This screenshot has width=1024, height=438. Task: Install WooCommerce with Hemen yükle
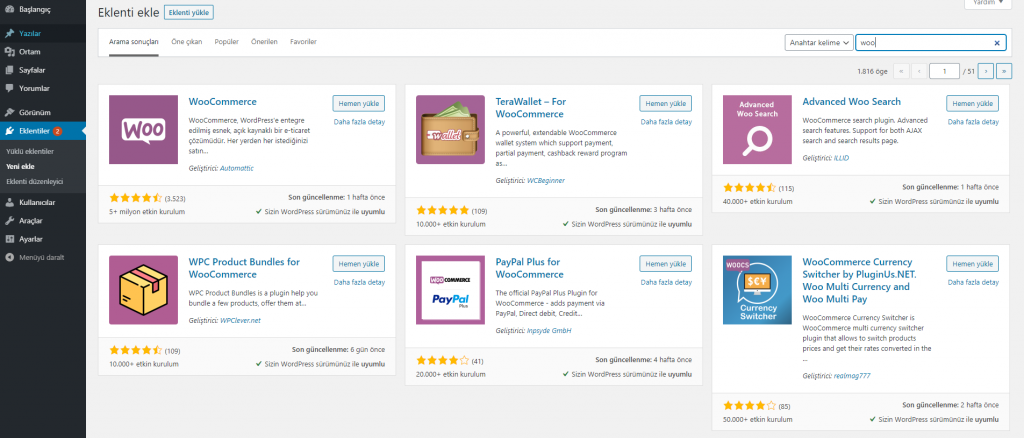(x=359, y=103)
